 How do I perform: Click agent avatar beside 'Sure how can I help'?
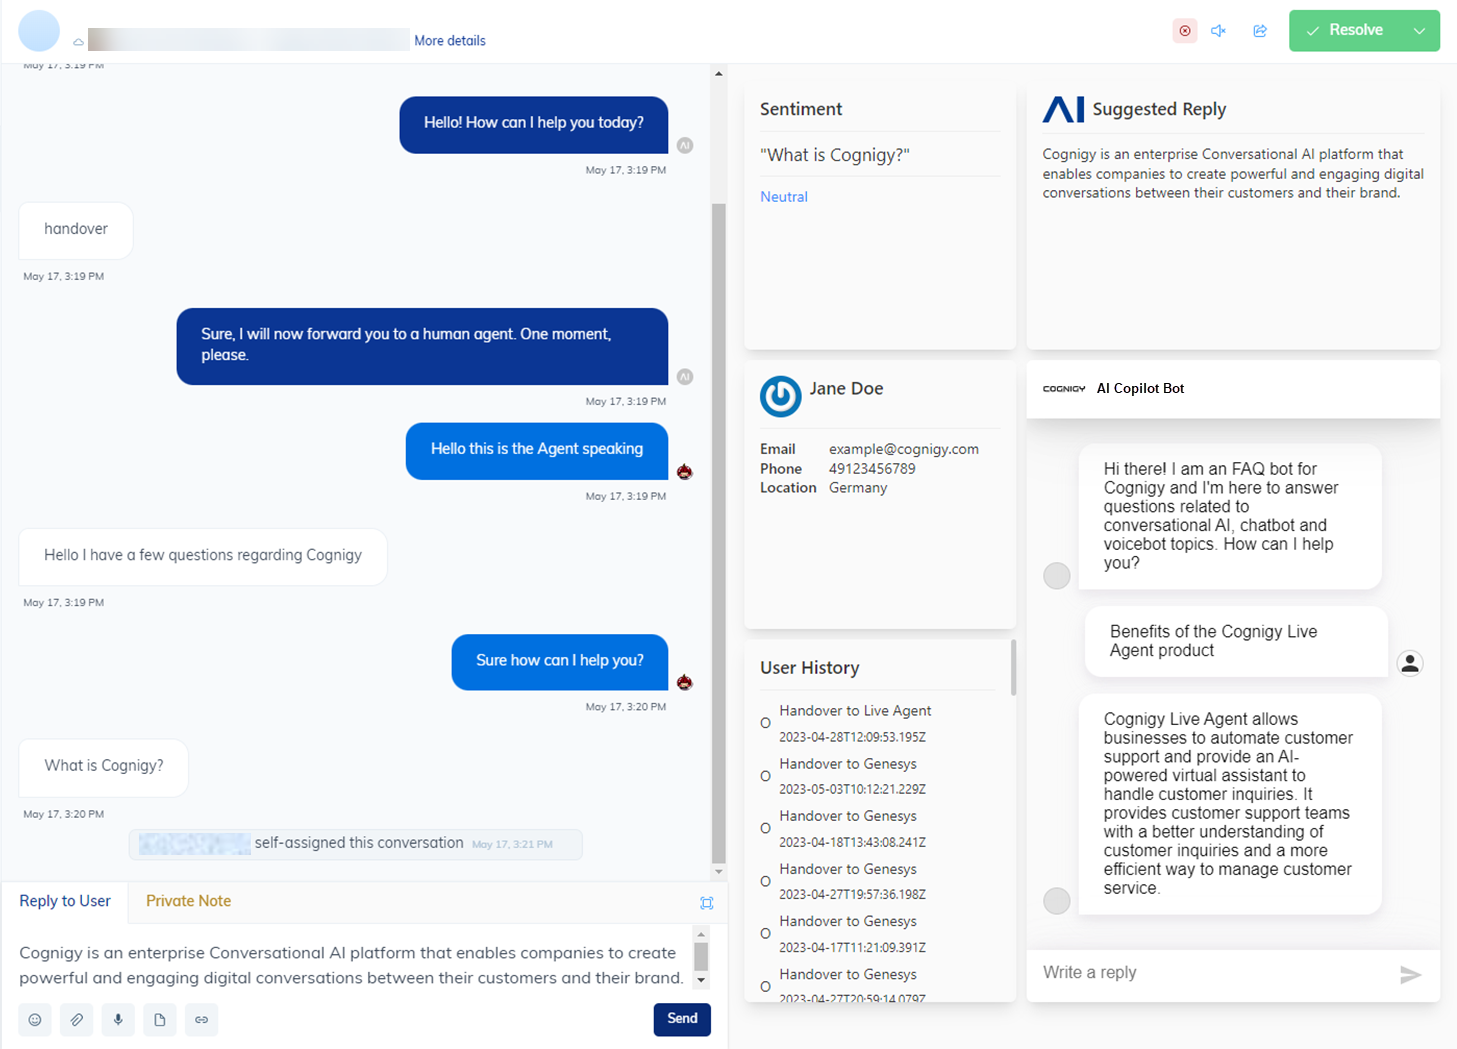685,683
